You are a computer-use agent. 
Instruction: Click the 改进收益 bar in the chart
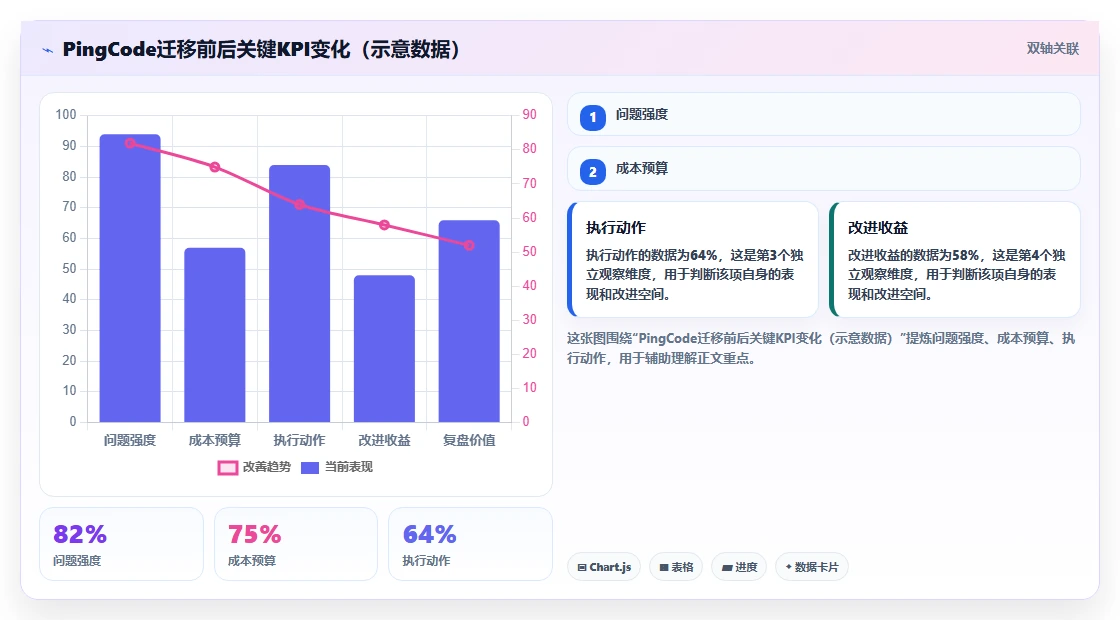[x=384, y=349]
